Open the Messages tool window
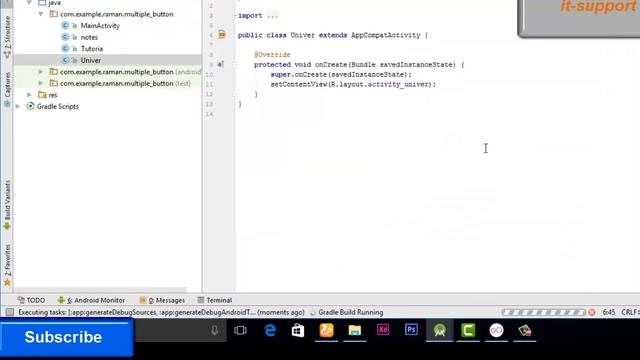This screenshot has height=360, width=640. point(162,300)
